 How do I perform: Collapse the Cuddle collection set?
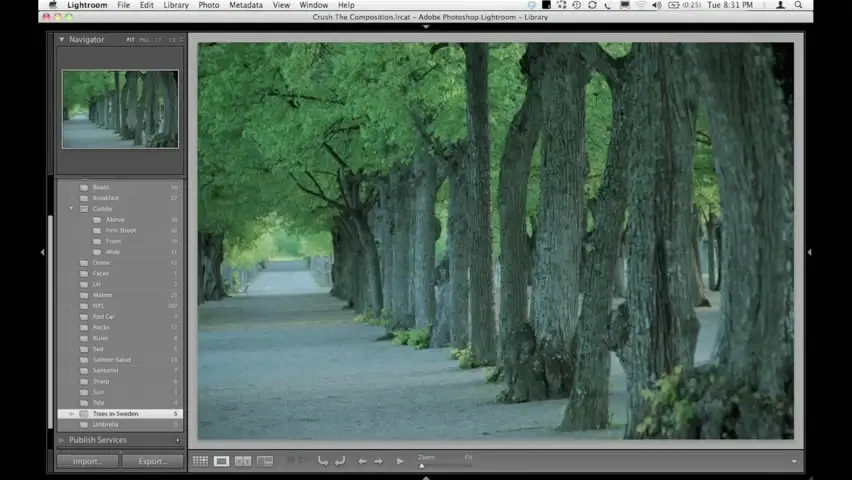coord(71,208)
